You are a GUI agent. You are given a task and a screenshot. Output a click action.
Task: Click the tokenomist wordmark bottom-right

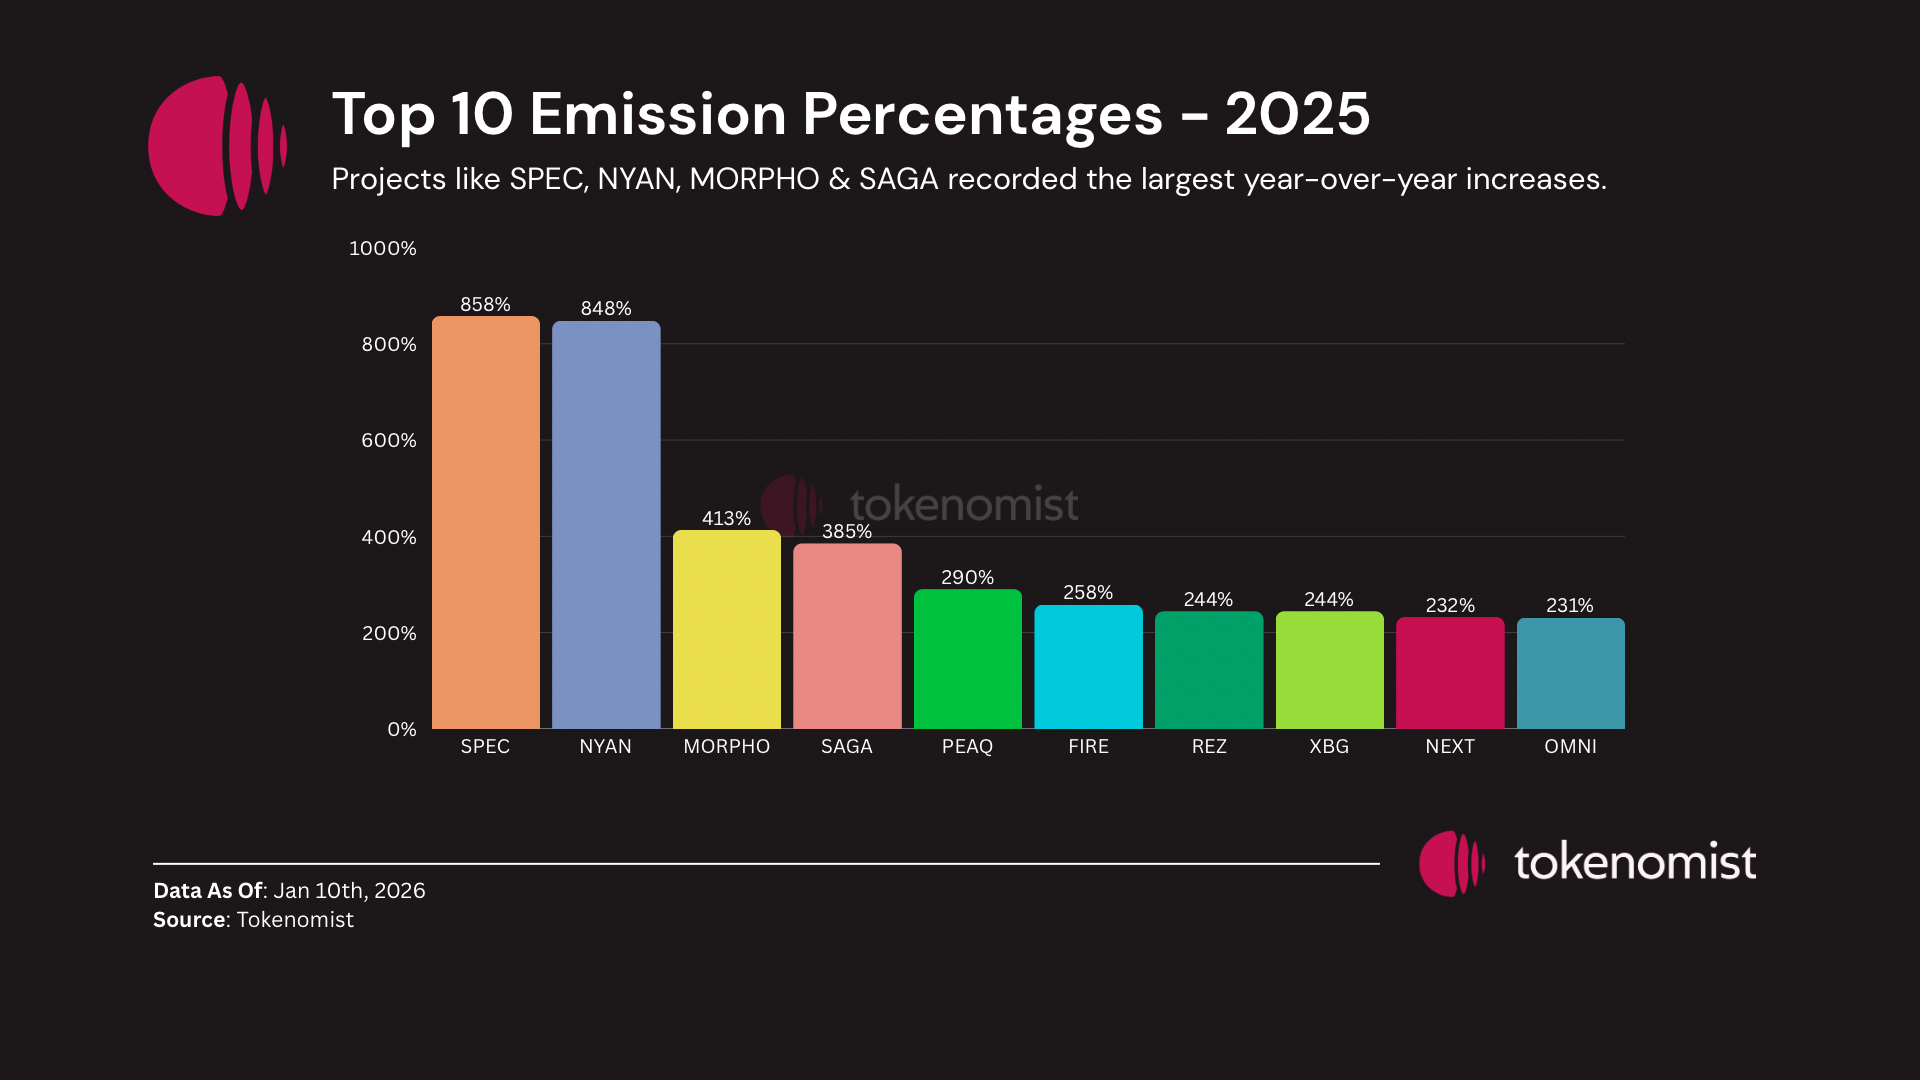tap(1634, 862)
